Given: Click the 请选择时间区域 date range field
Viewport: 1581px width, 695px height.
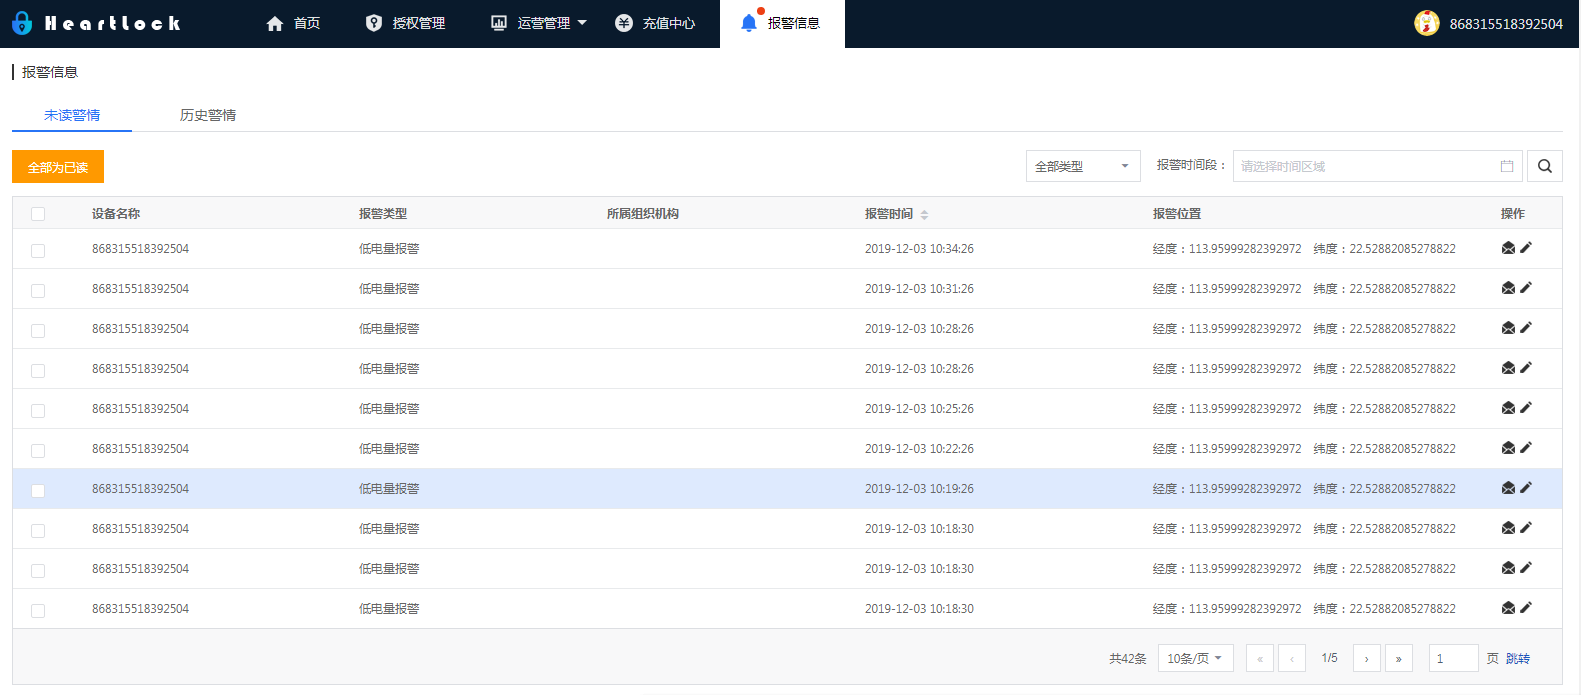Looking at the screenshot, I should [1365, 166].
